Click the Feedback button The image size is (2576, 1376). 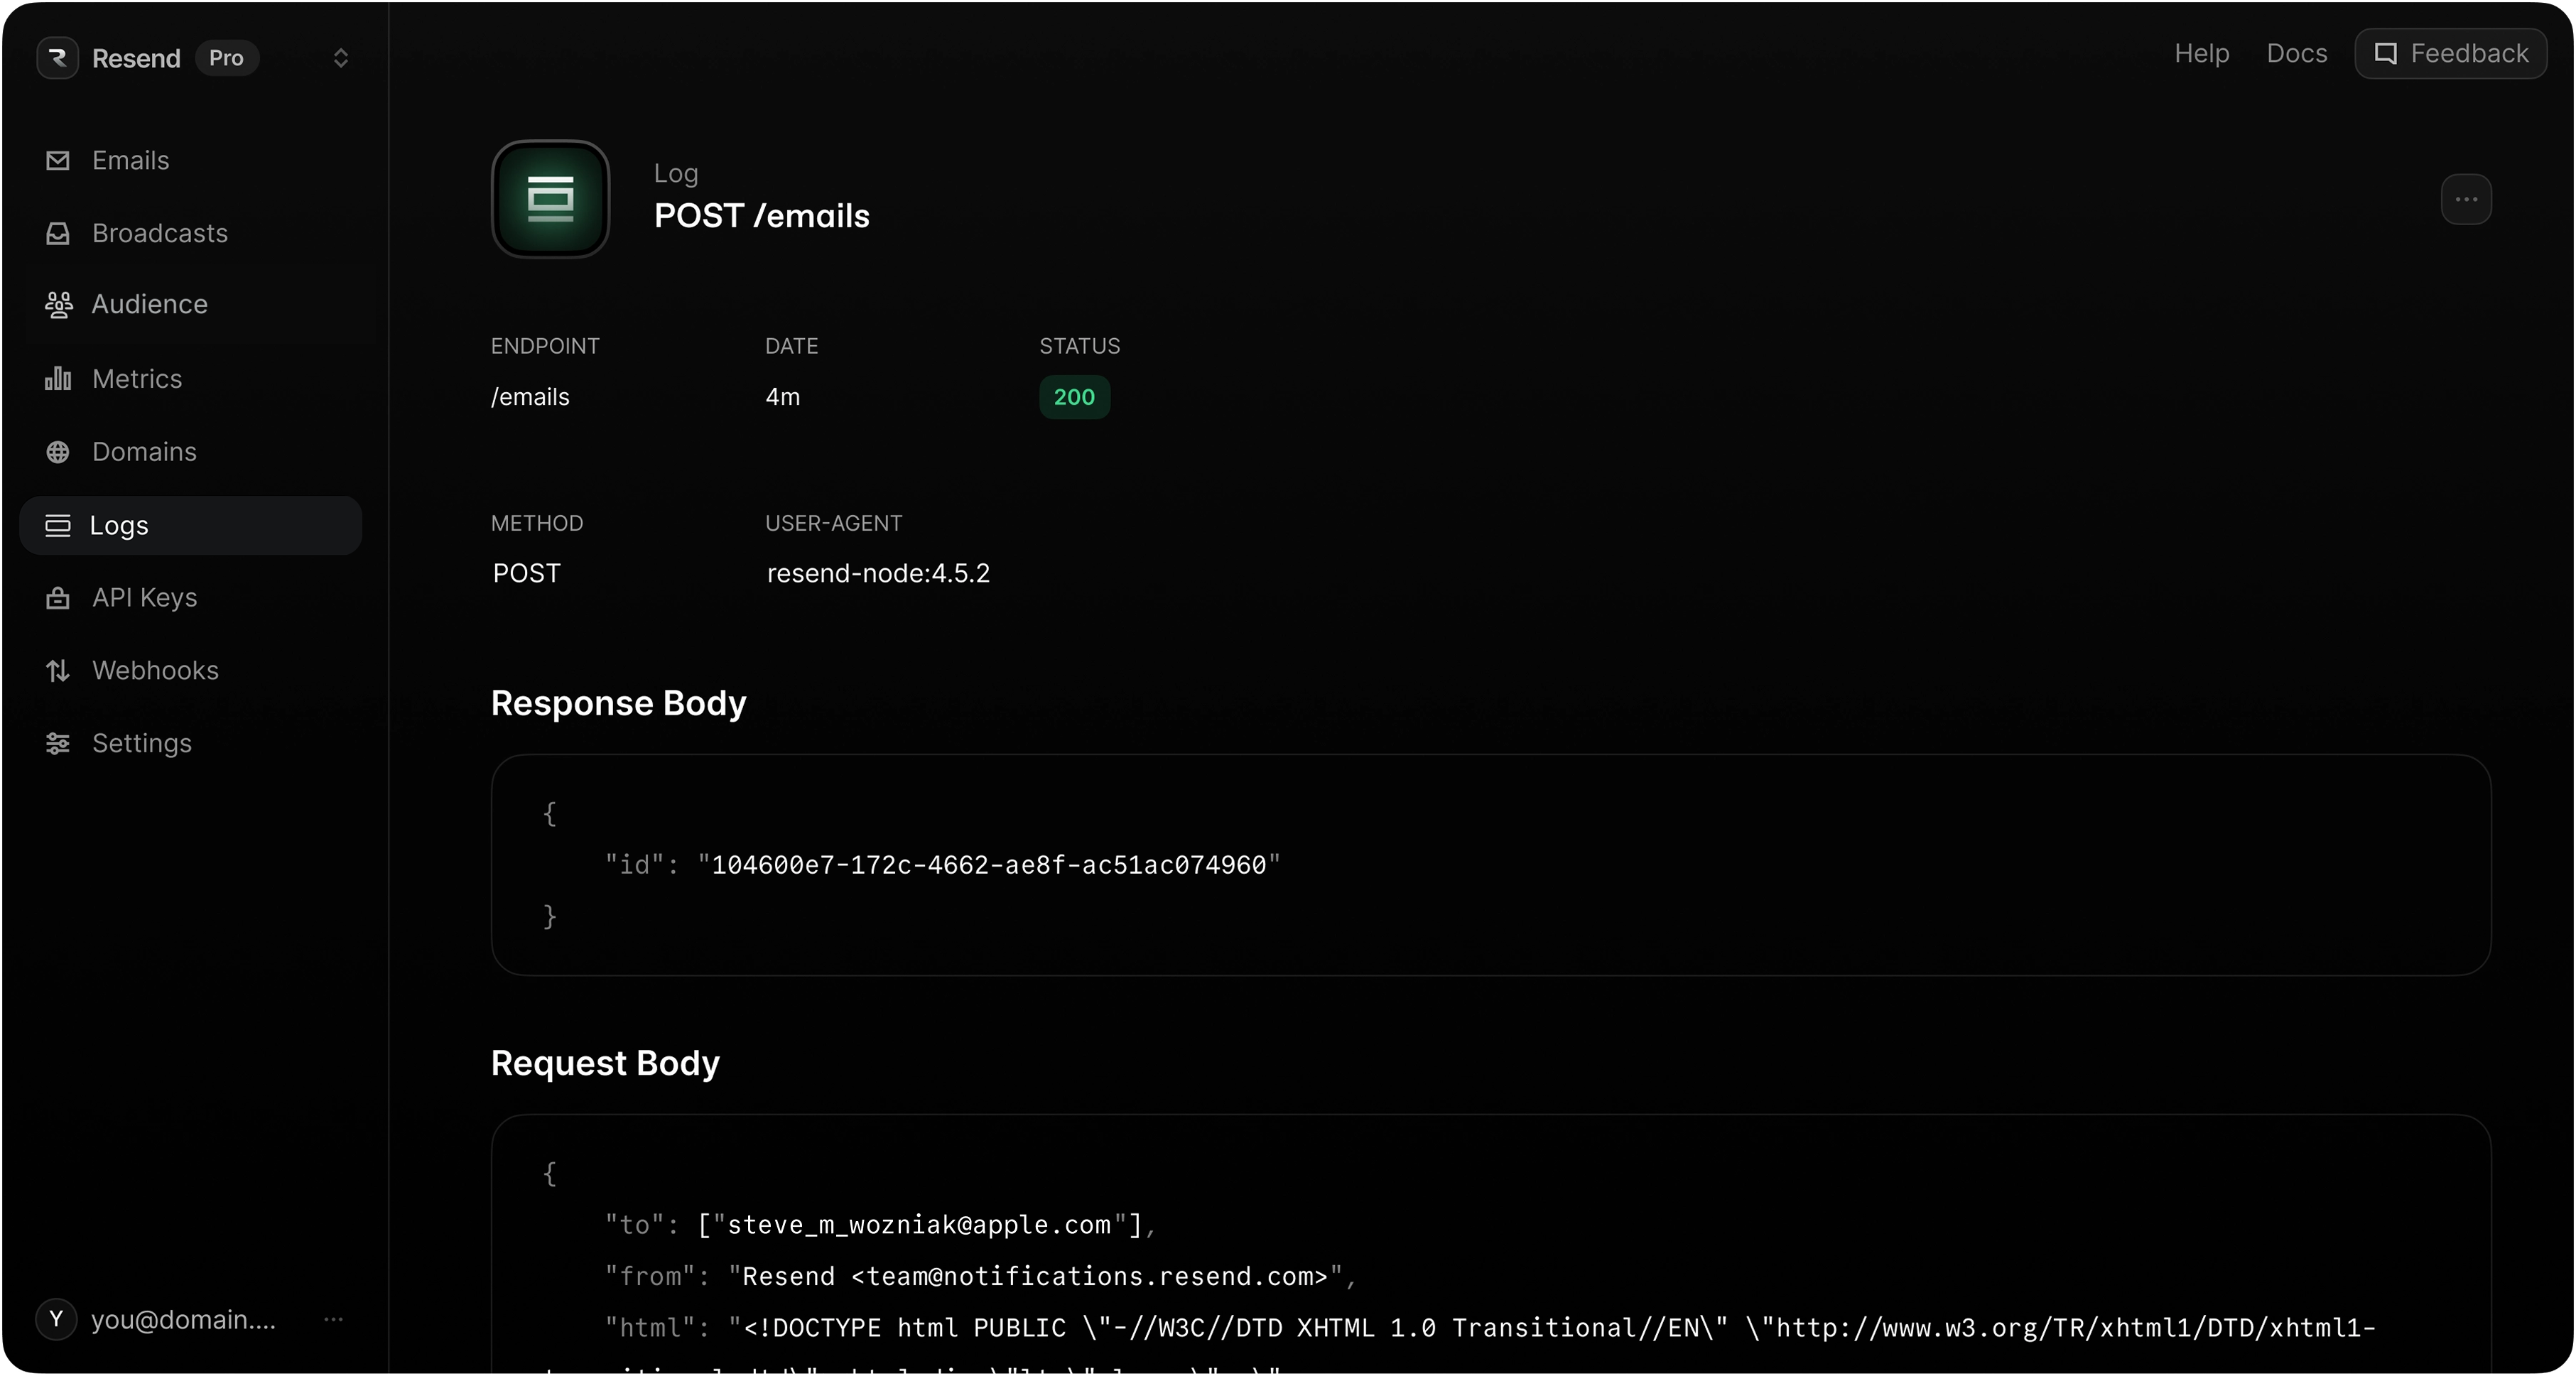point(2451,53)
